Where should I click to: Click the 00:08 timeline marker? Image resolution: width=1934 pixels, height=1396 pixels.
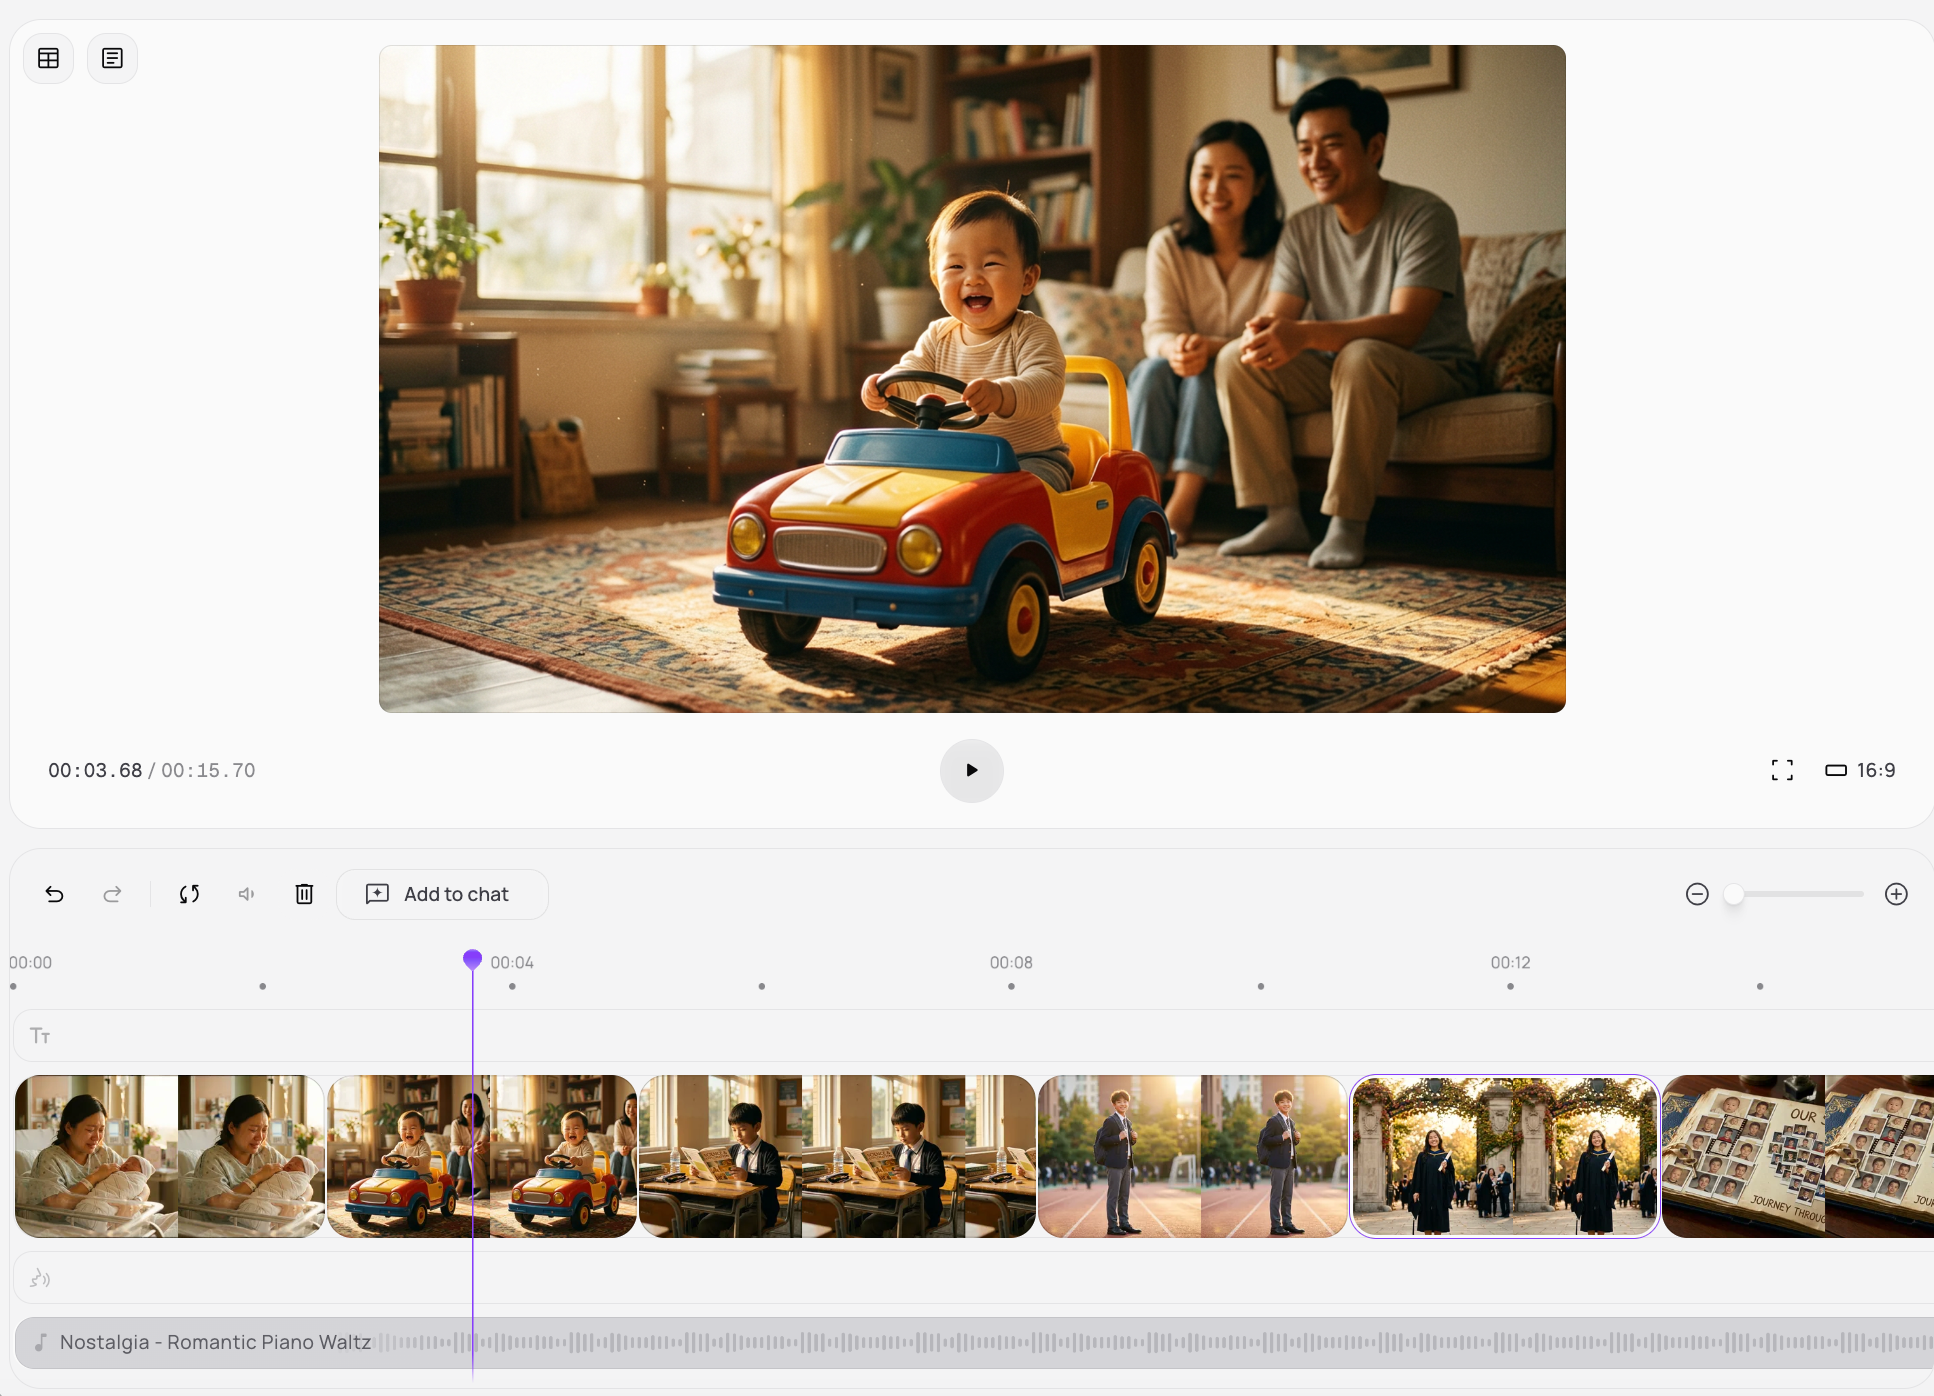click(1011, 963)
